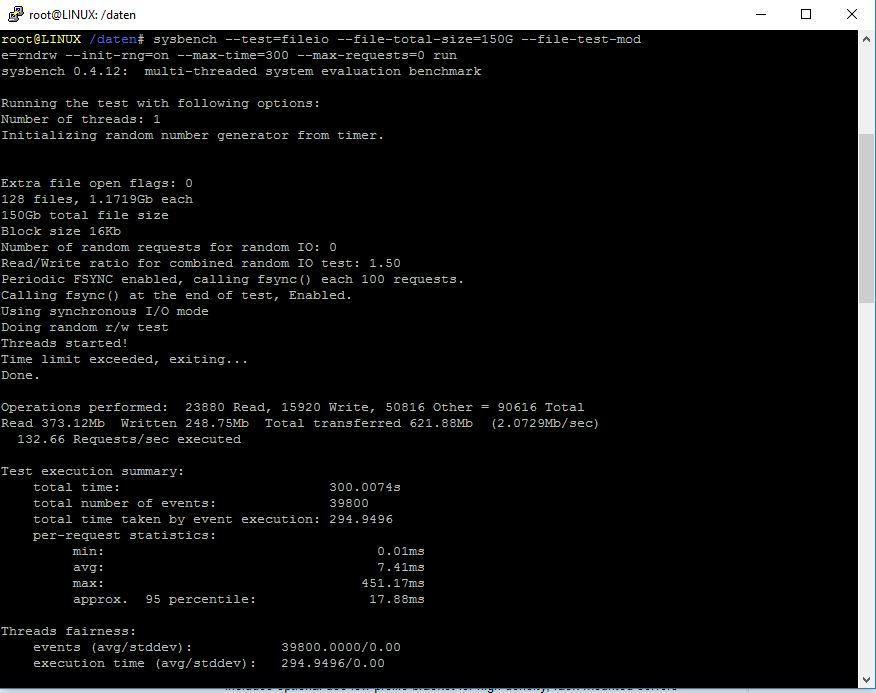
Task: Click '--file-total-size=150G' in the command
Action: [425, 40]
